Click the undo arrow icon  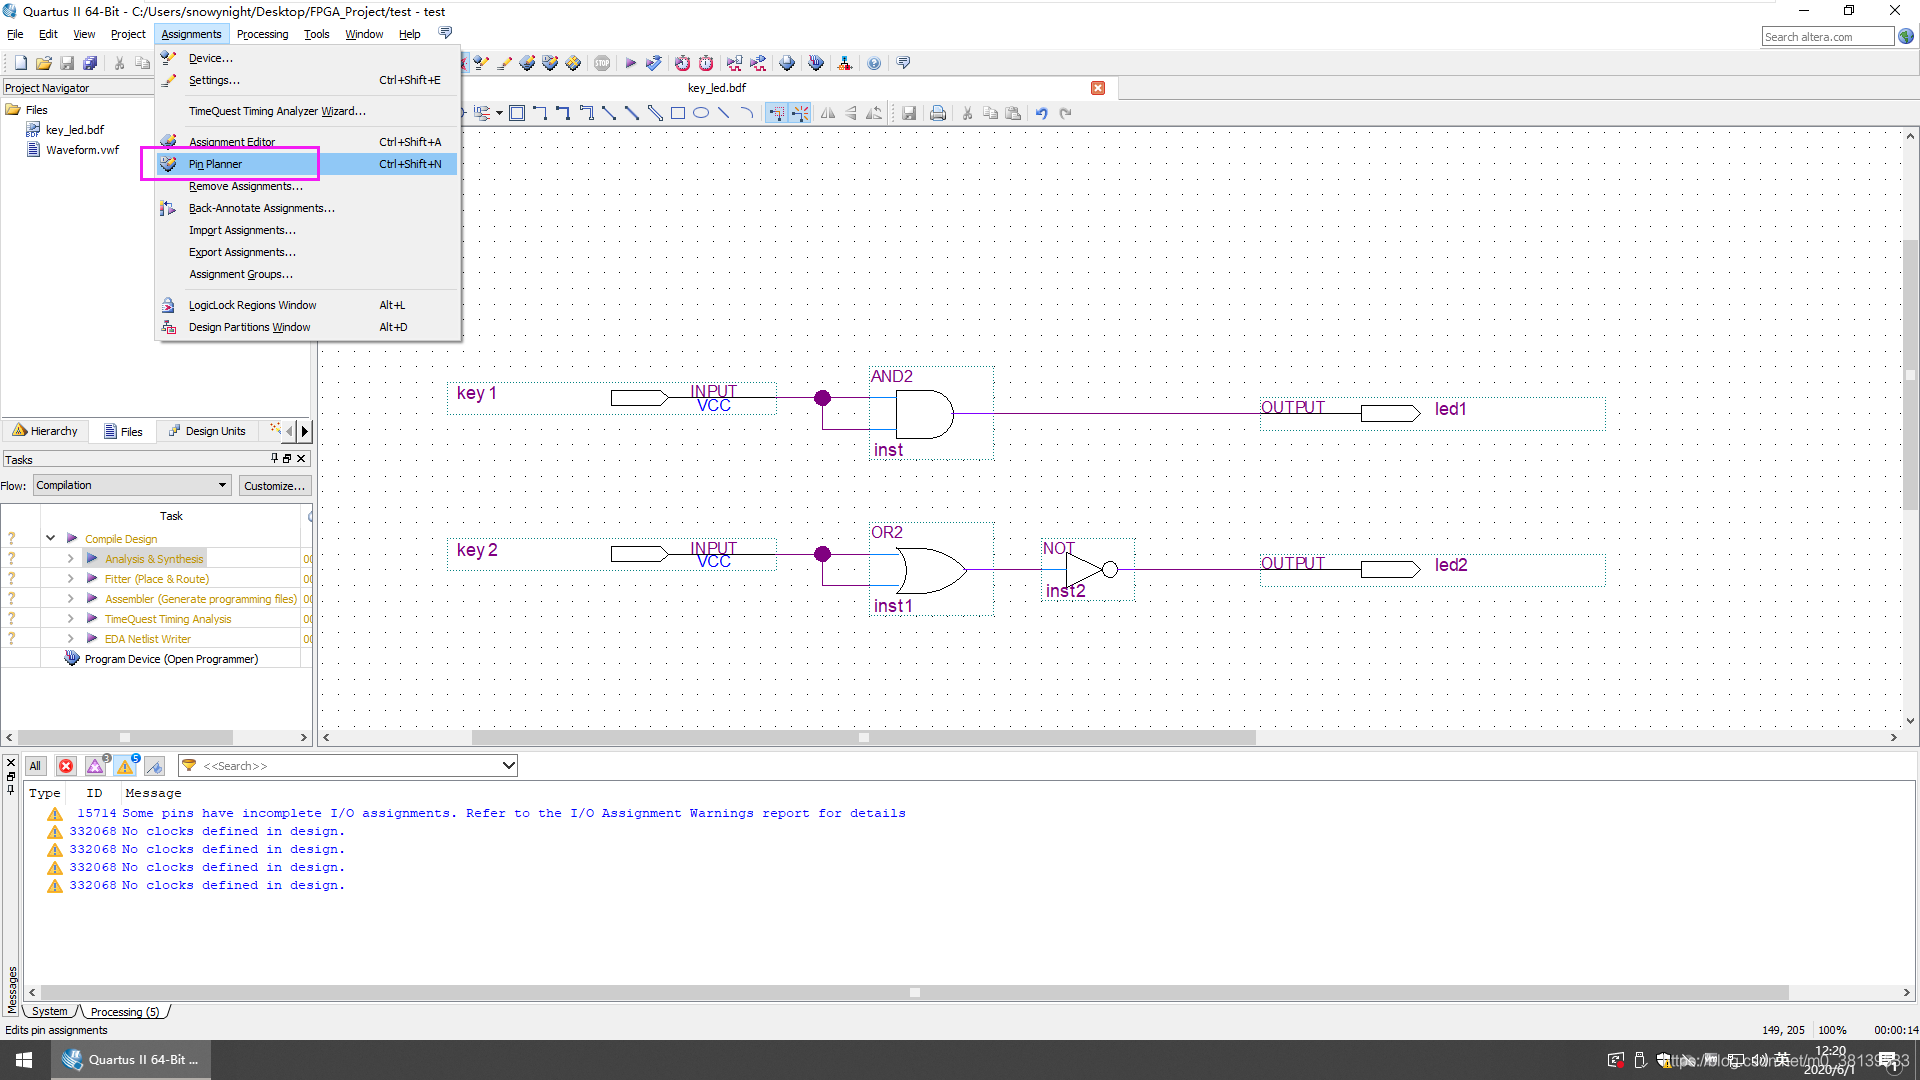click(1041, 113)
